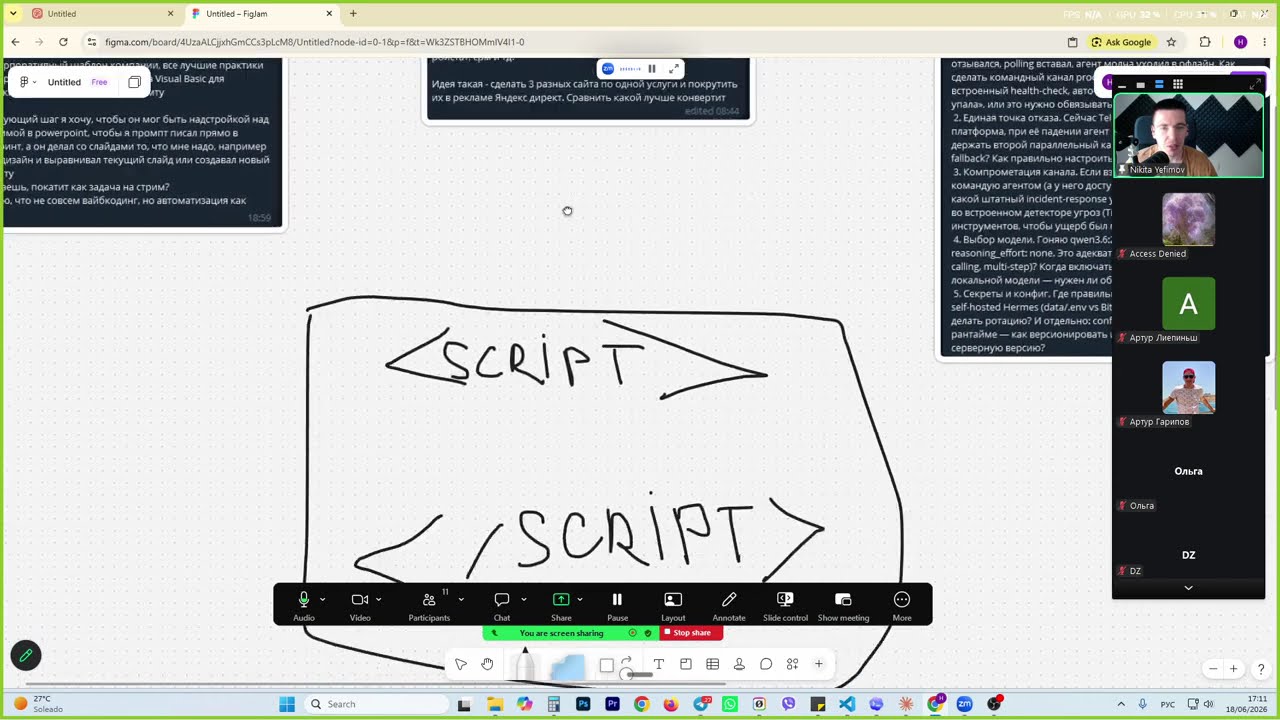Click the green pencil button at left

[x=26, y=656]
